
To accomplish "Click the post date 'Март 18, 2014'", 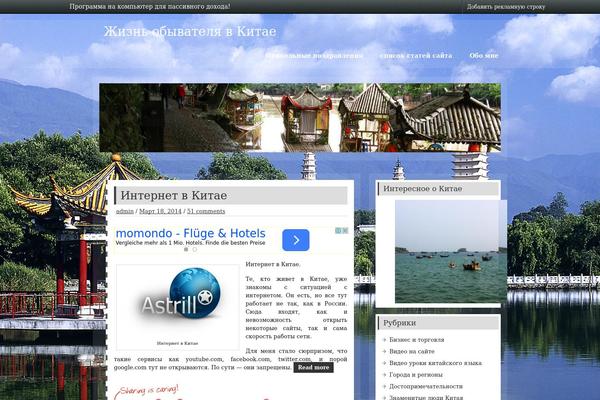I will tap(160, 211).
